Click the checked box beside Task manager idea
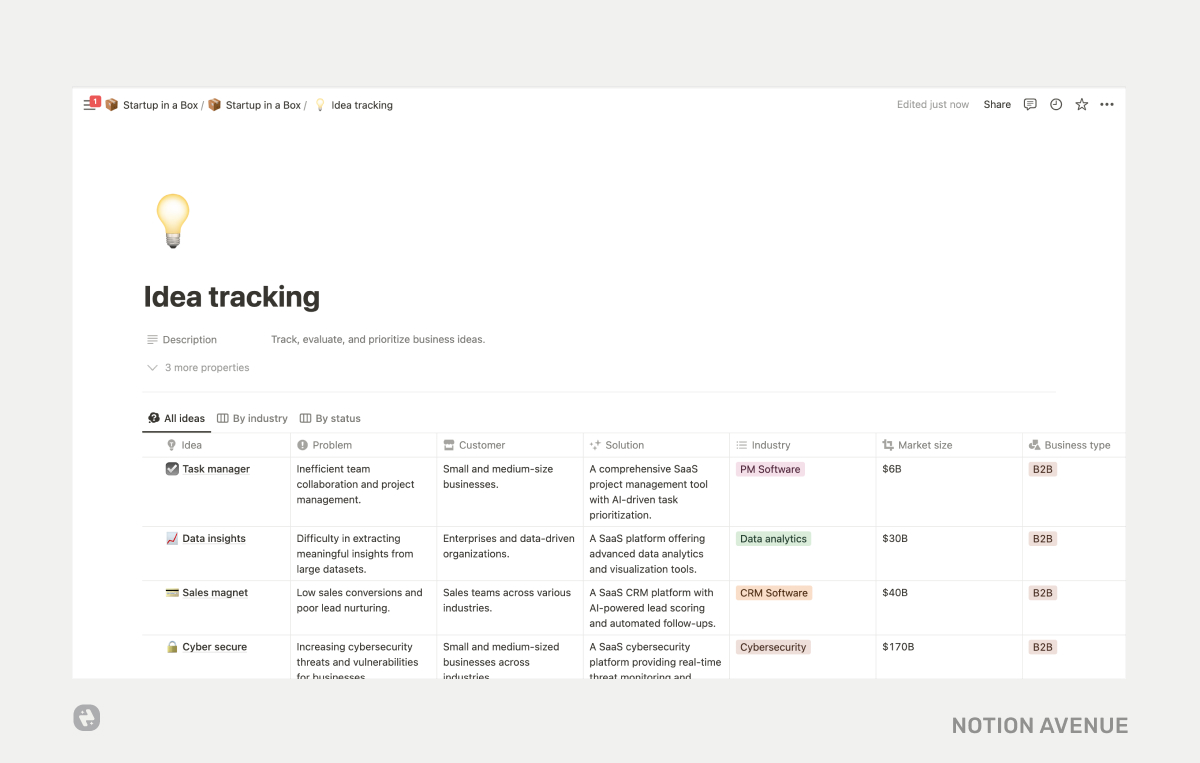Image resolution: width=1200 pixels, height=763 pixels. click(172, 468)
